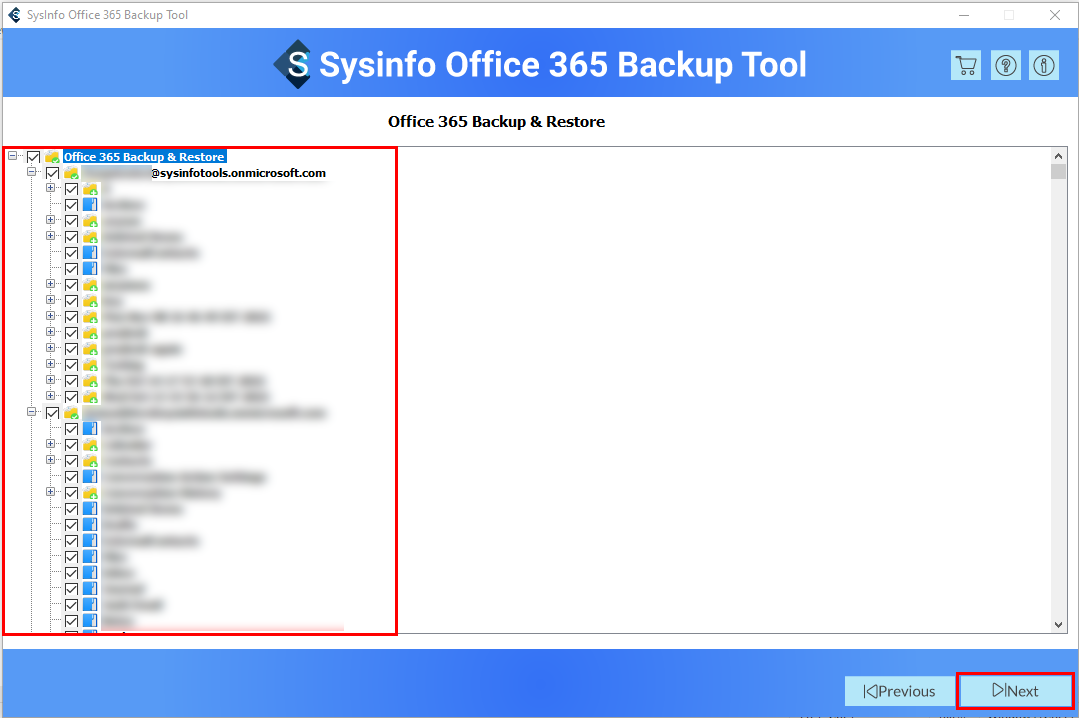Collapse the sysinfotools.onmicrosoft.com account node
Viewport: 1079px width, 718px height.
(32, 172)
